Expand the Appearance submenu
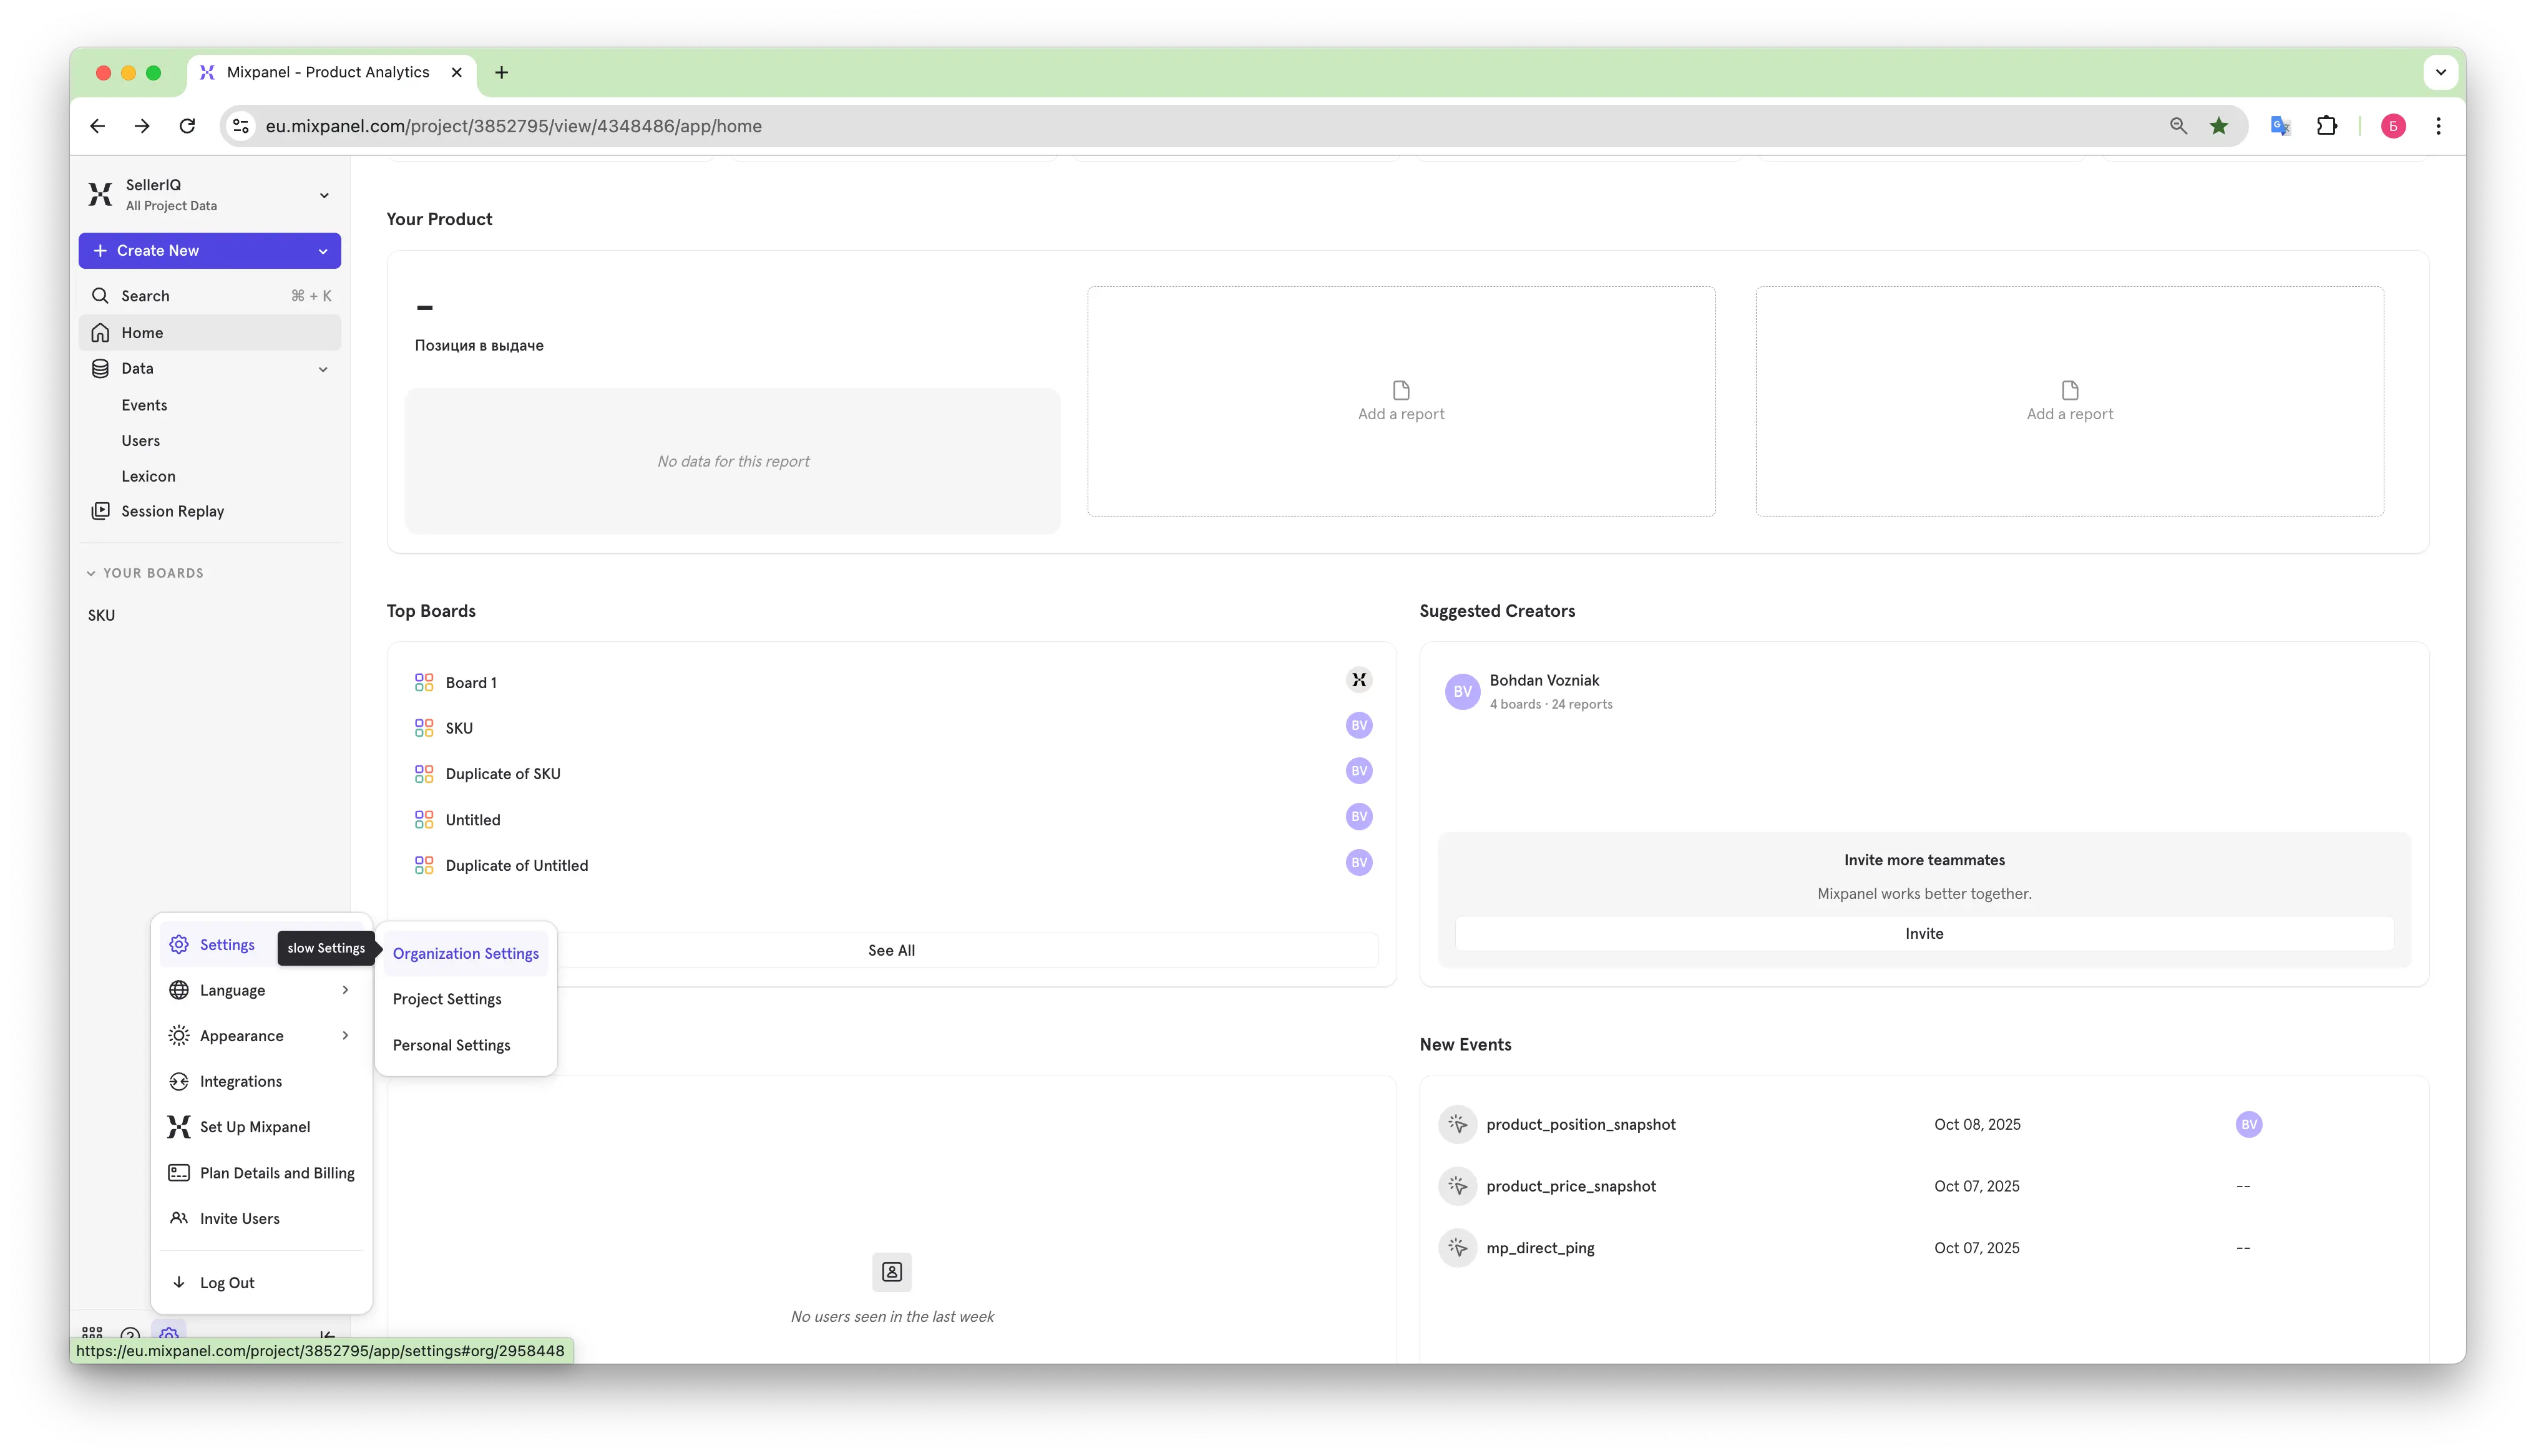This screenshot has height=1456, width=2536. 345,1036
